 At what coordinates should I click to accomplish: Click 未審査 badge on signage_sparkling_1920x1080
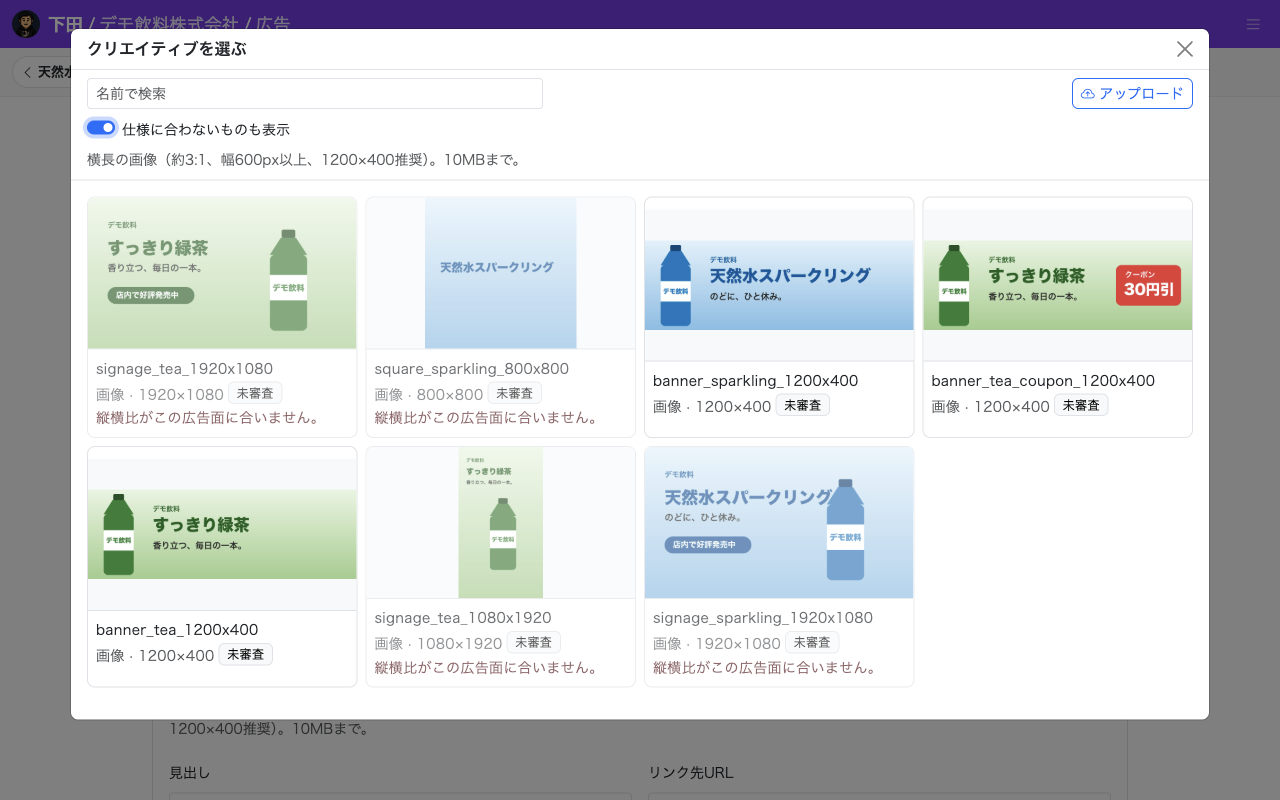(x=812, y=642)
